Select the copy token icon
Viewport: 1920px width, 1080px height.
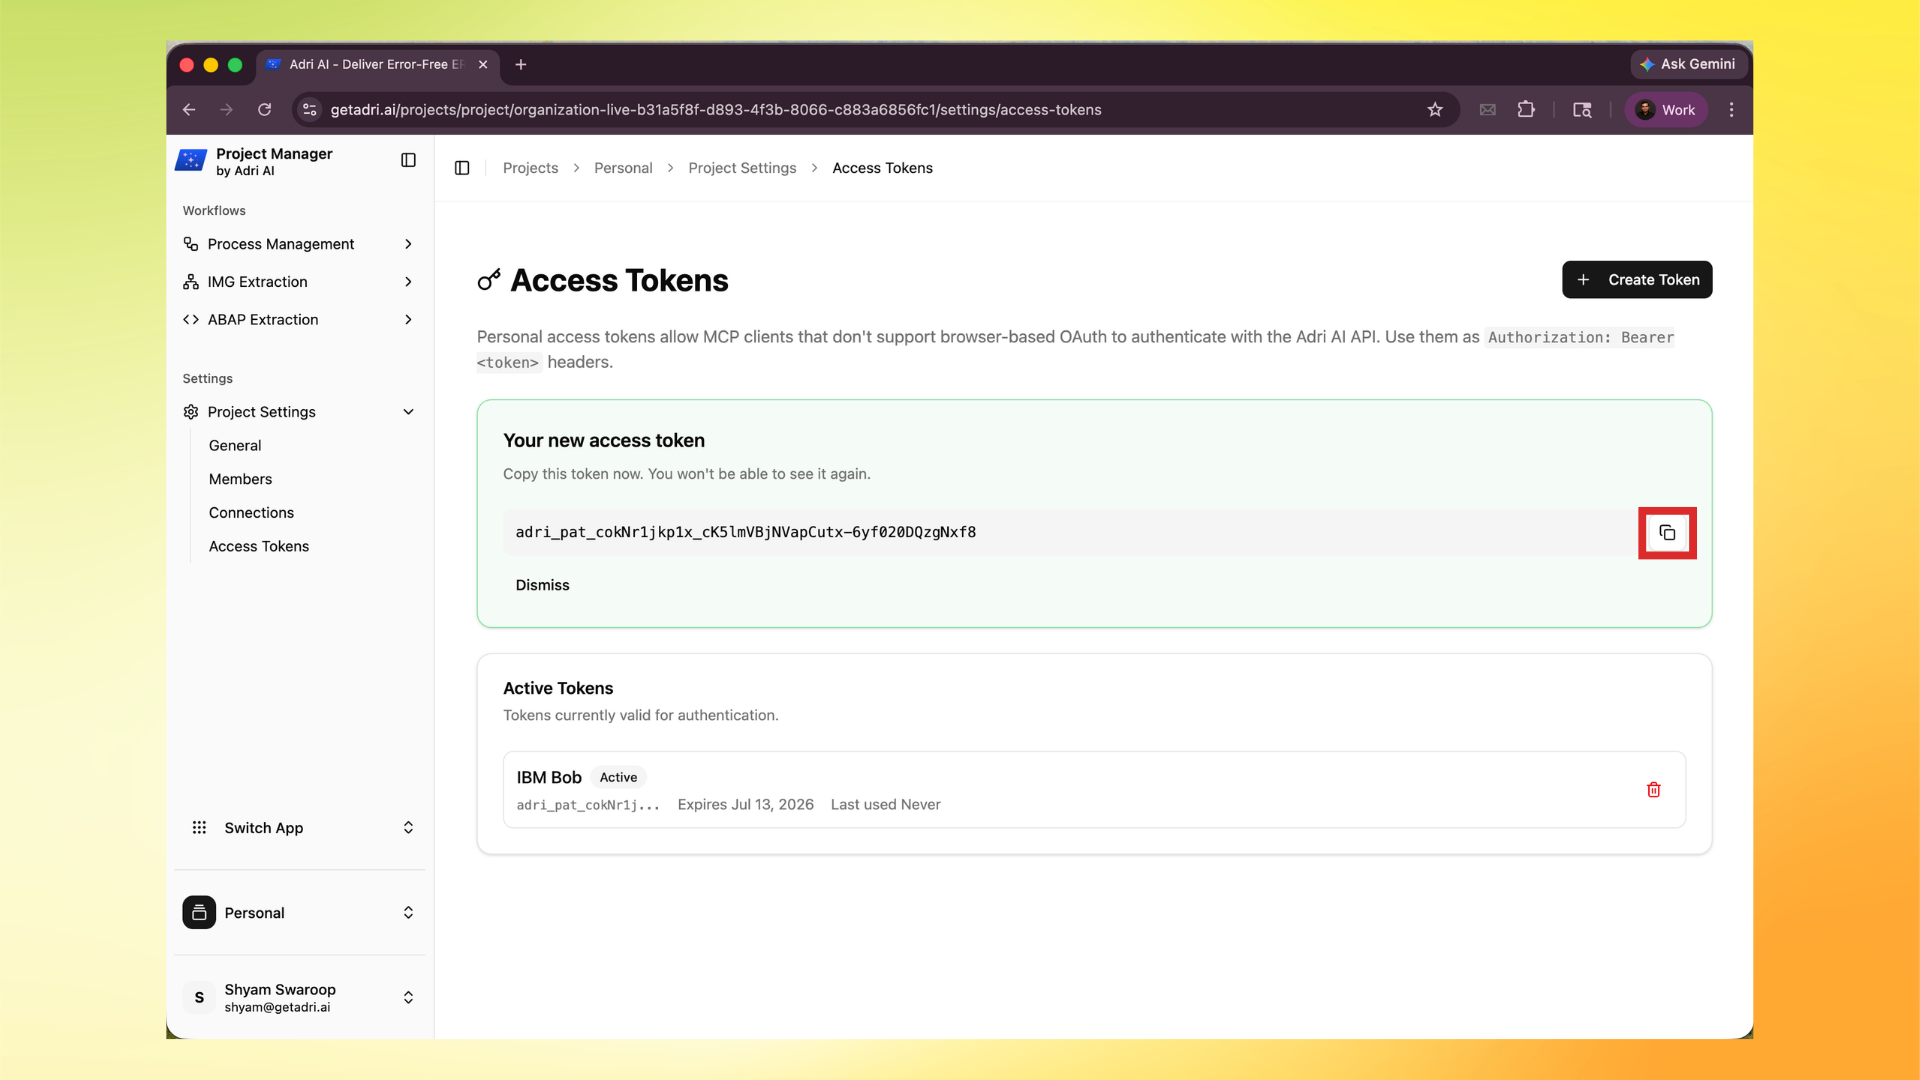[1666, 532]
